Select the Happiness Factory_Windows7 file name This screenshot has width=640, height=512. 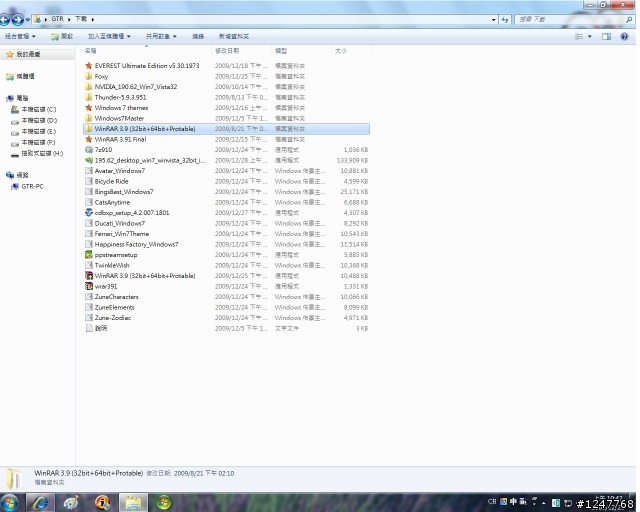pyautogui.click(x=136, y=244)
